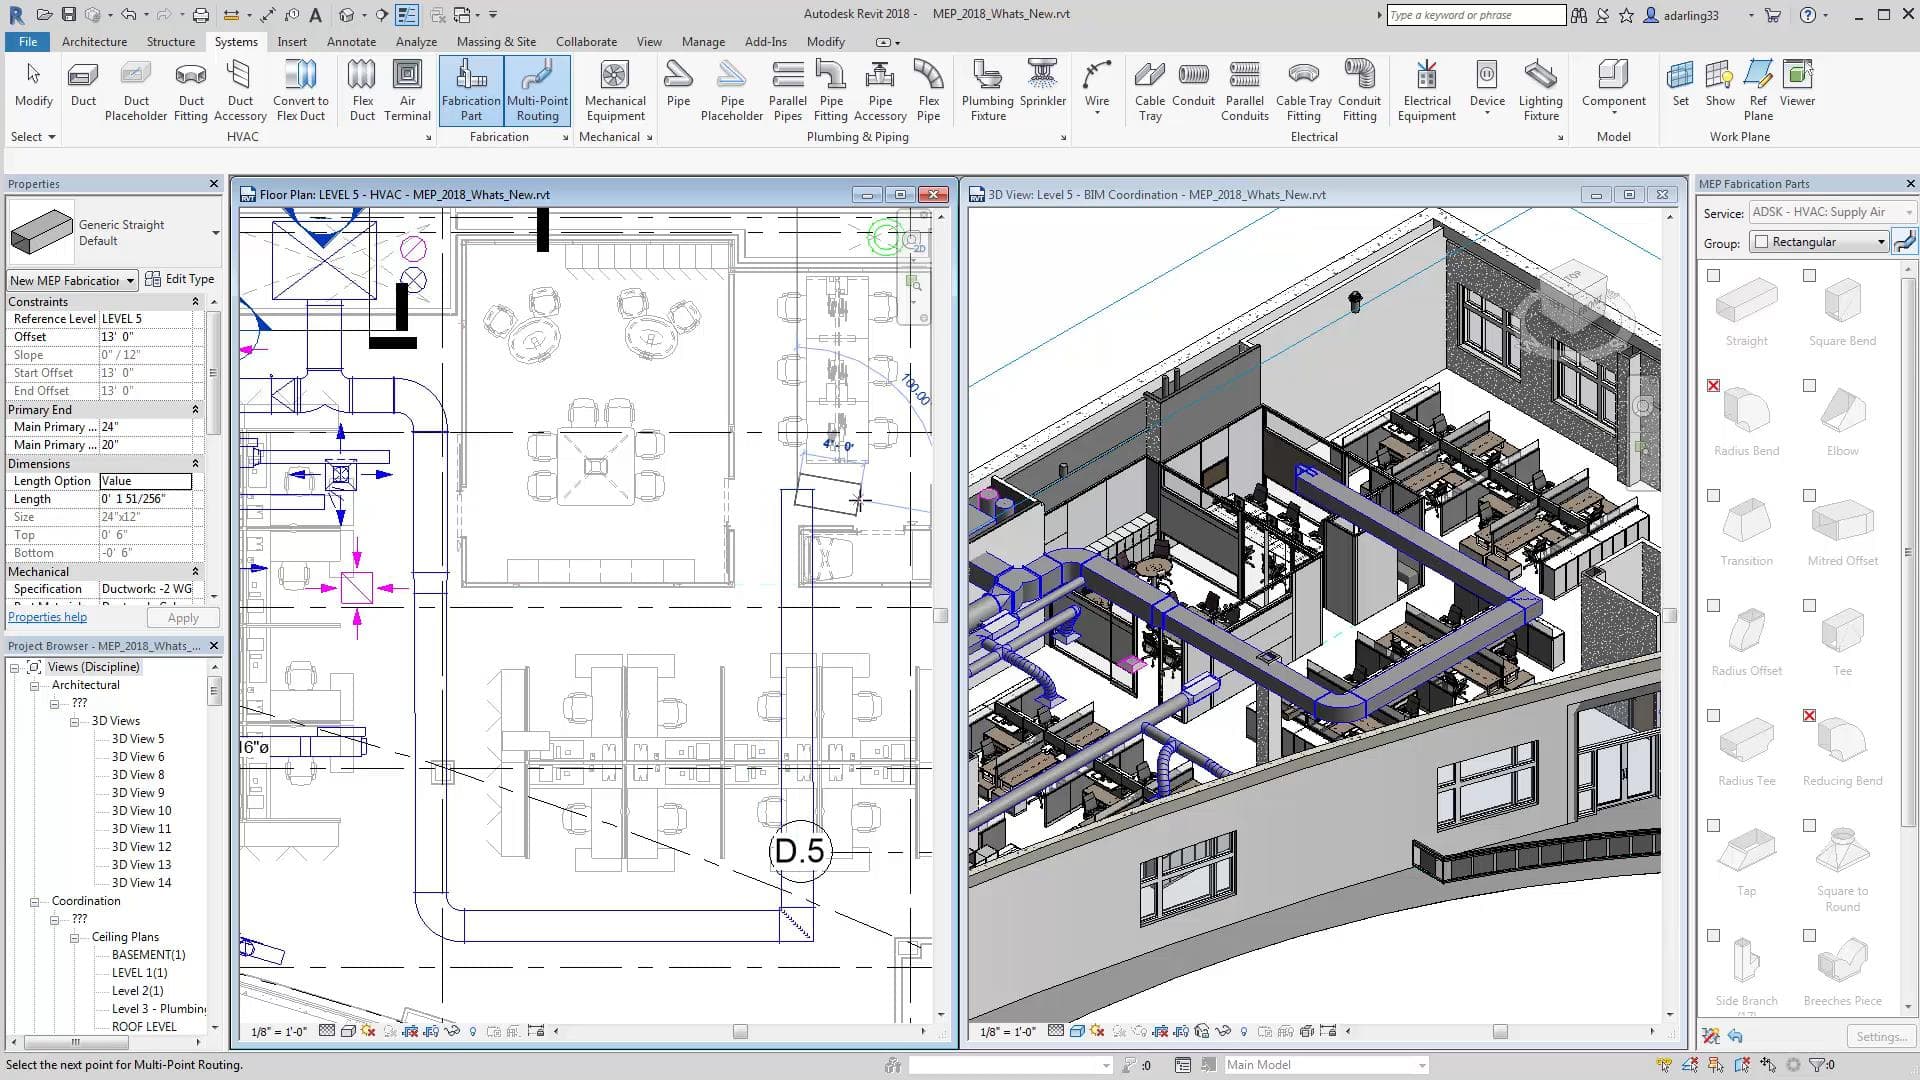Viewport: 1920px width, 1080px height.
Task: Open the Annotate ribbon tab
Action: click(x=349, y=41)
